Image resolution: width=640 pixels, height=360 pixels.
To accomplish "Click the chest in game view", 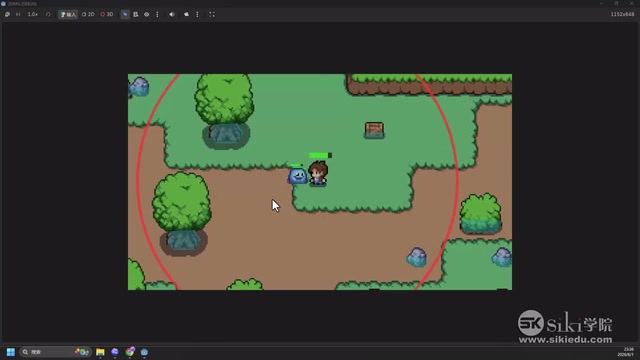I will [374, 130].
